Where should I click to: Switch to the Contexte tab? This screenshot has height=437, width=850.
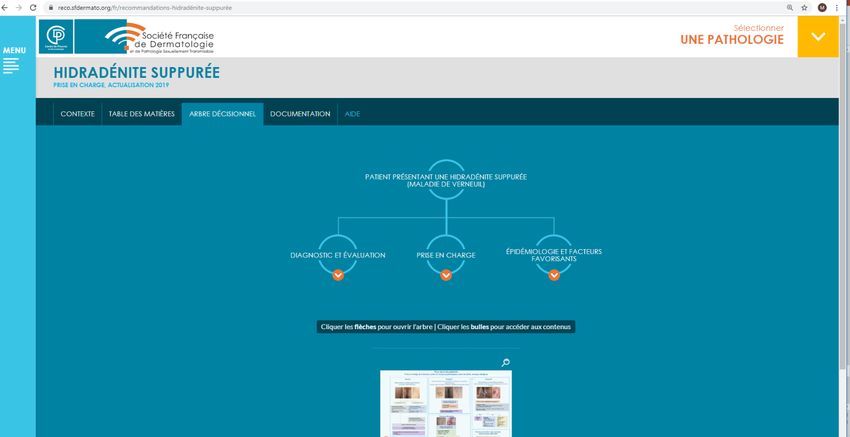pos(78,114)
